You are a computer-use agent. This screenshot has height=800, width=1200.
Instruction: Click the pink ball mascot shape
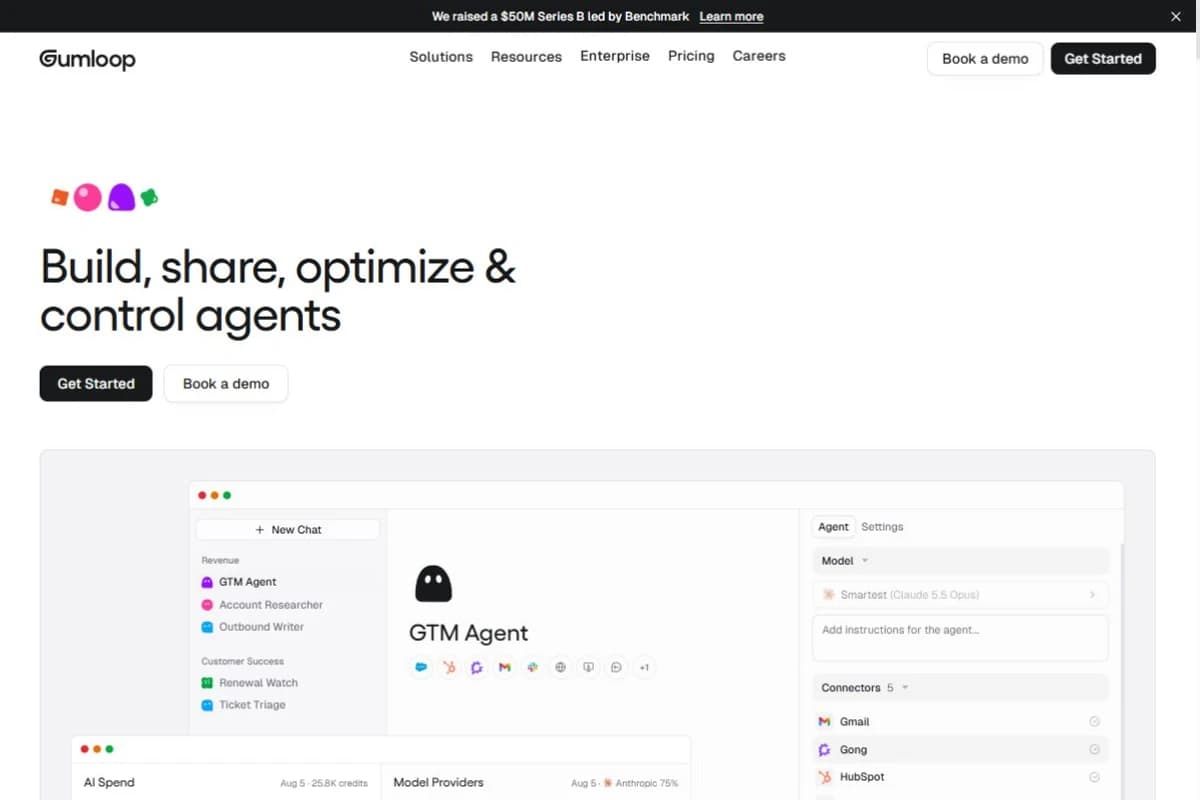point(88,197)
